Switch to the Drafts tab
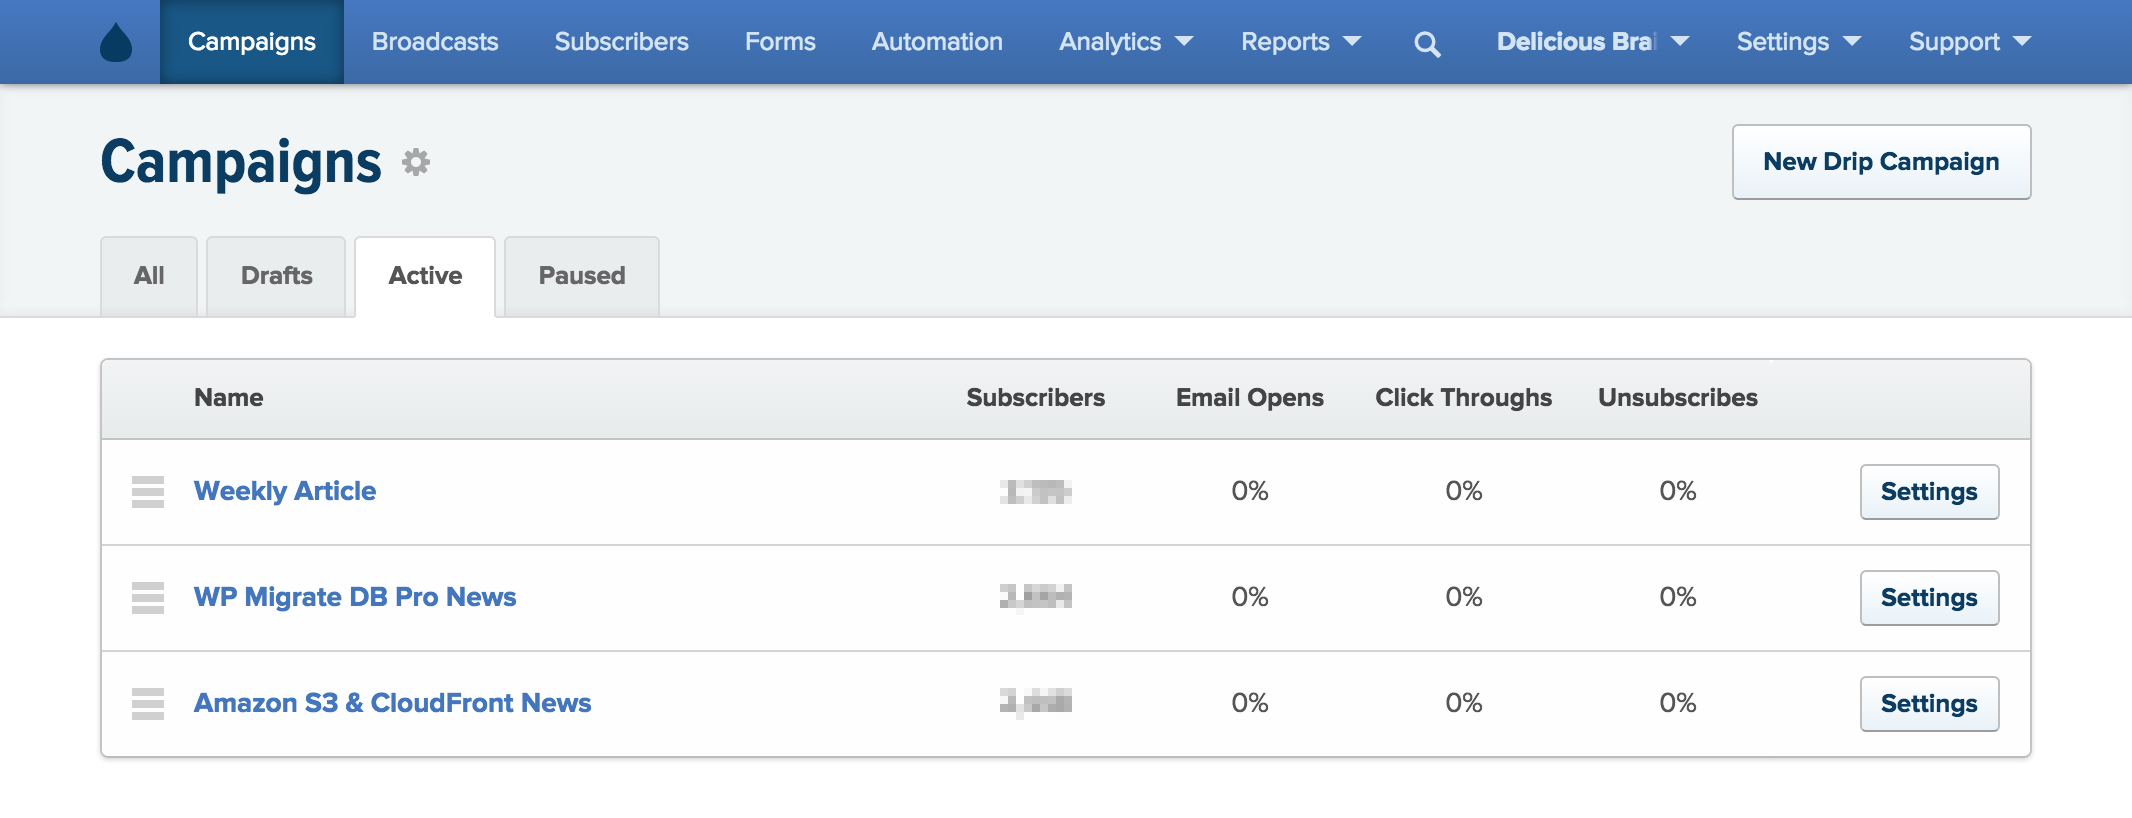Screen dimensions: 2132x818 click(x=276, y=276)
